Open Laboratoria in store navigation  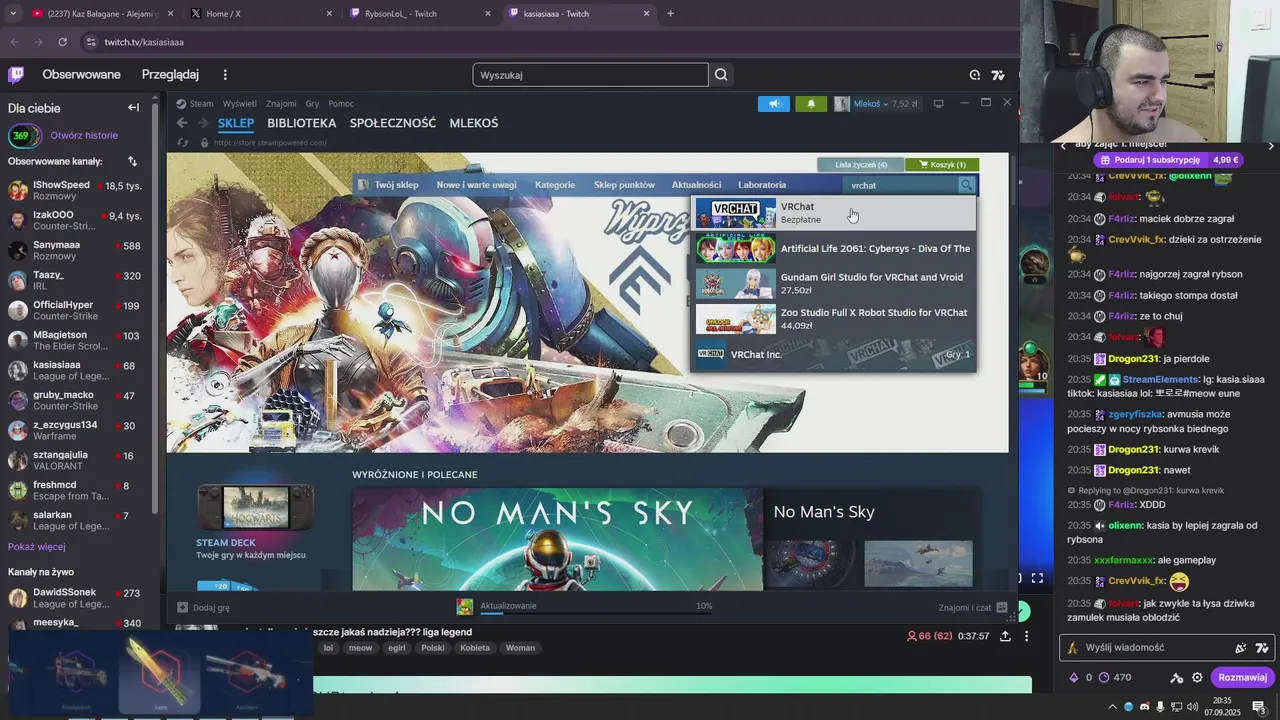point(762,185)
